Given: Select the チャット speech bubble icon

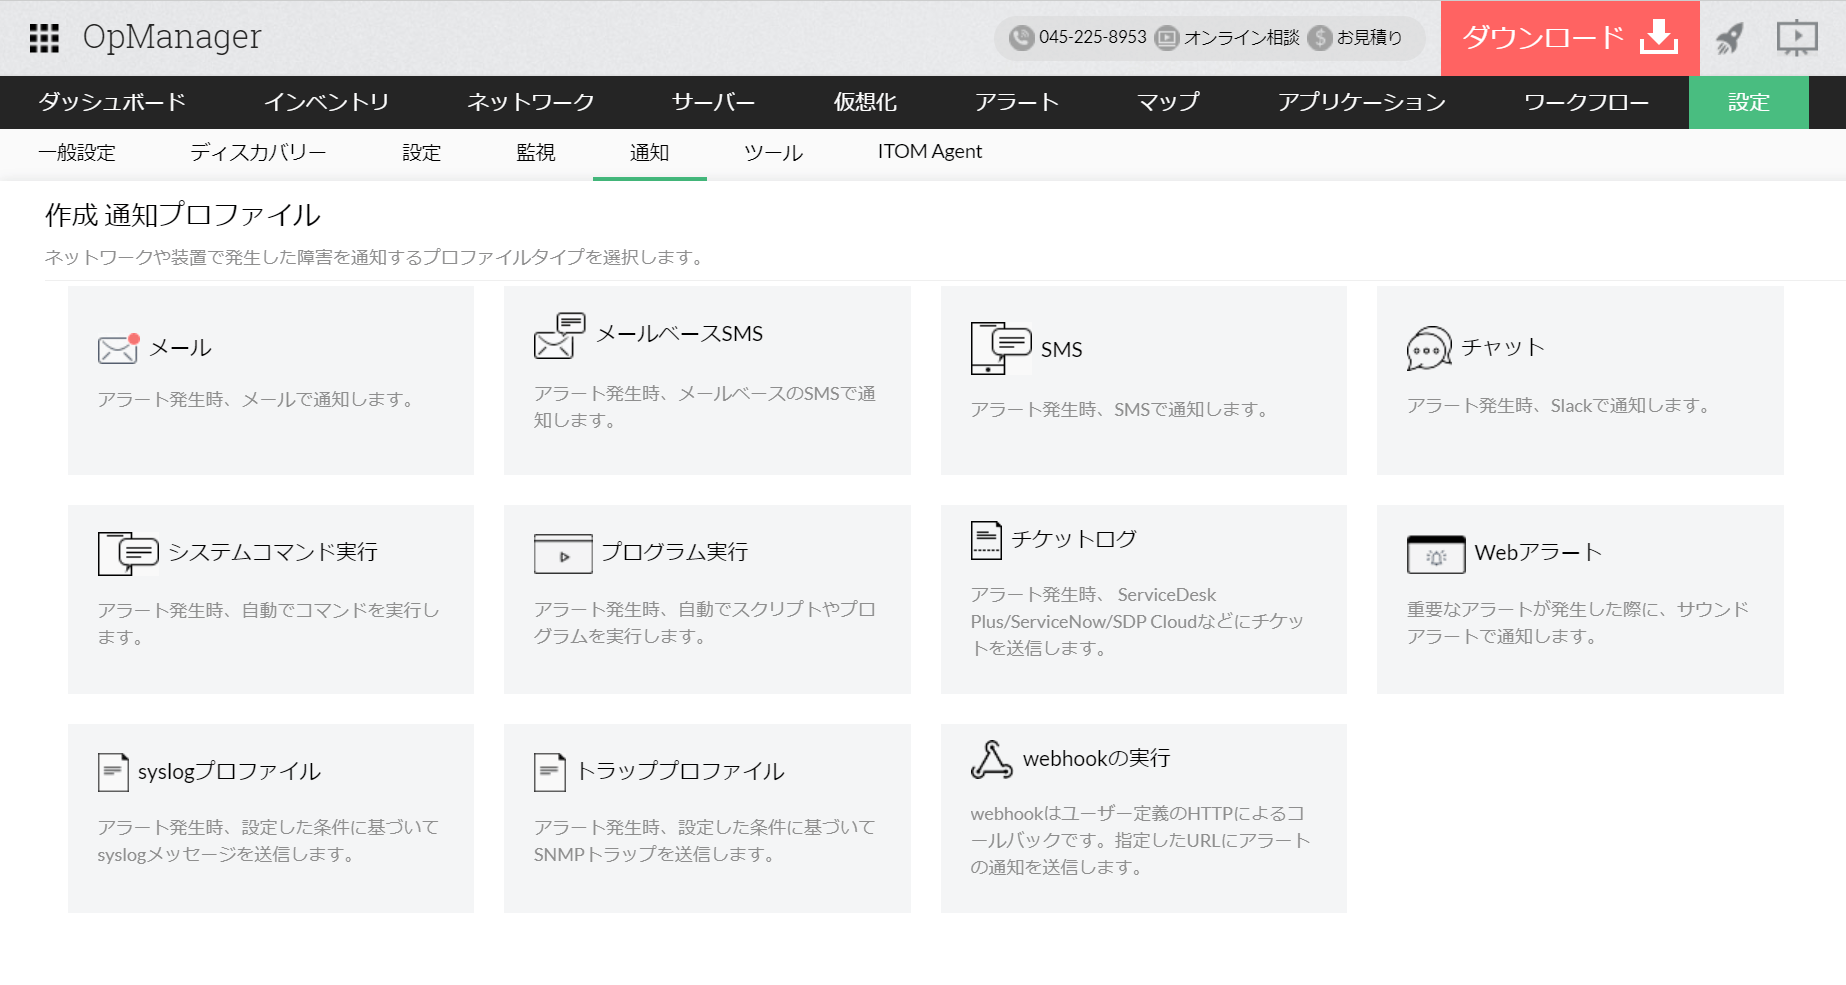Looking at the screenshot, I should 1428,349.
